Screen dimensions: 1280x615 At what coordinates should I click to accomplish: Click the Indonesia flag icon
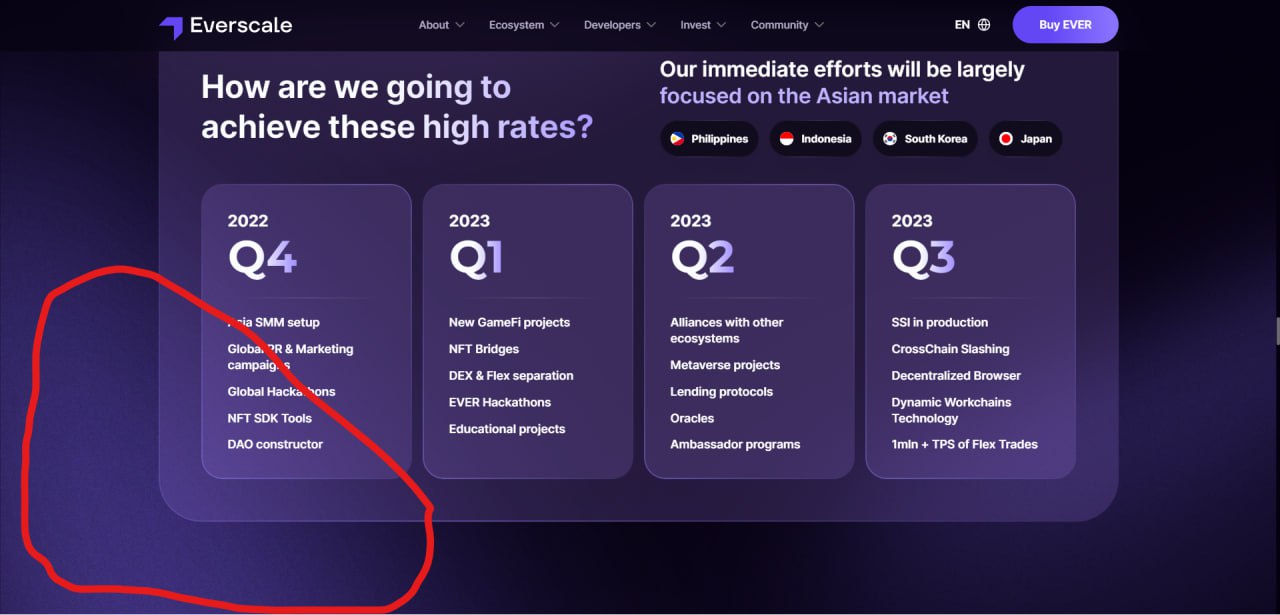[x=786, y=139]
